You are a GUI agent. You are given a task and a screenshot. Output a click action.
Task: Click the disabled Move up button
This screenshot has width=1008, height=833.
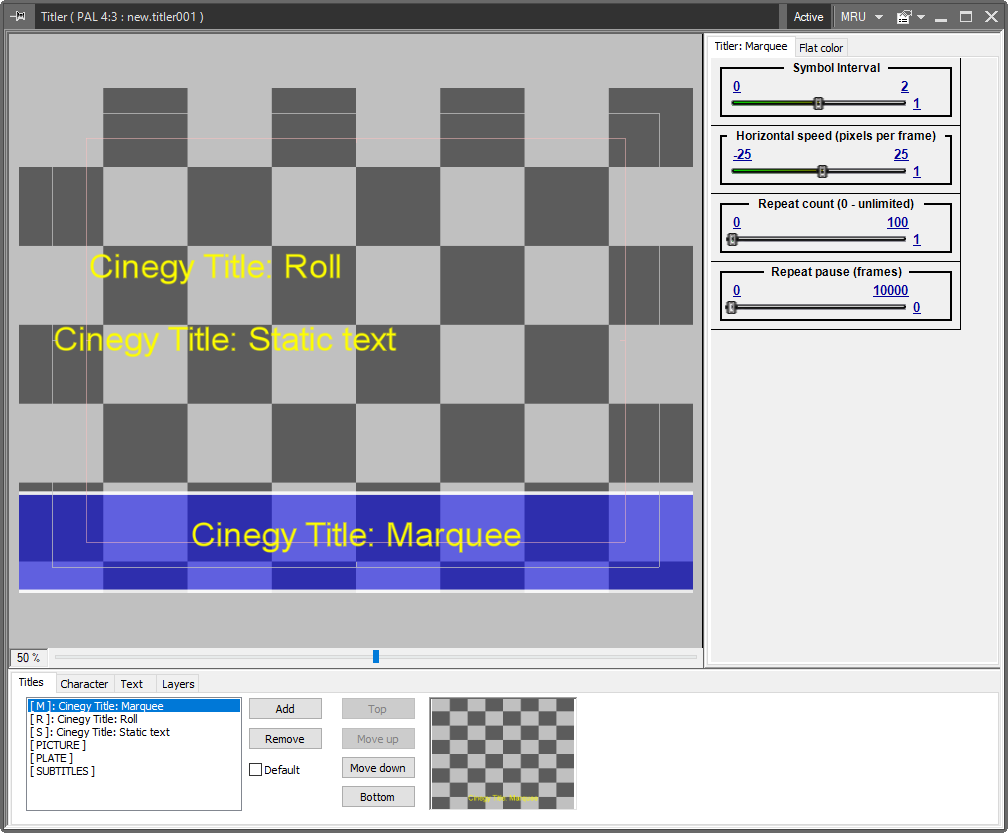(378, 739)
